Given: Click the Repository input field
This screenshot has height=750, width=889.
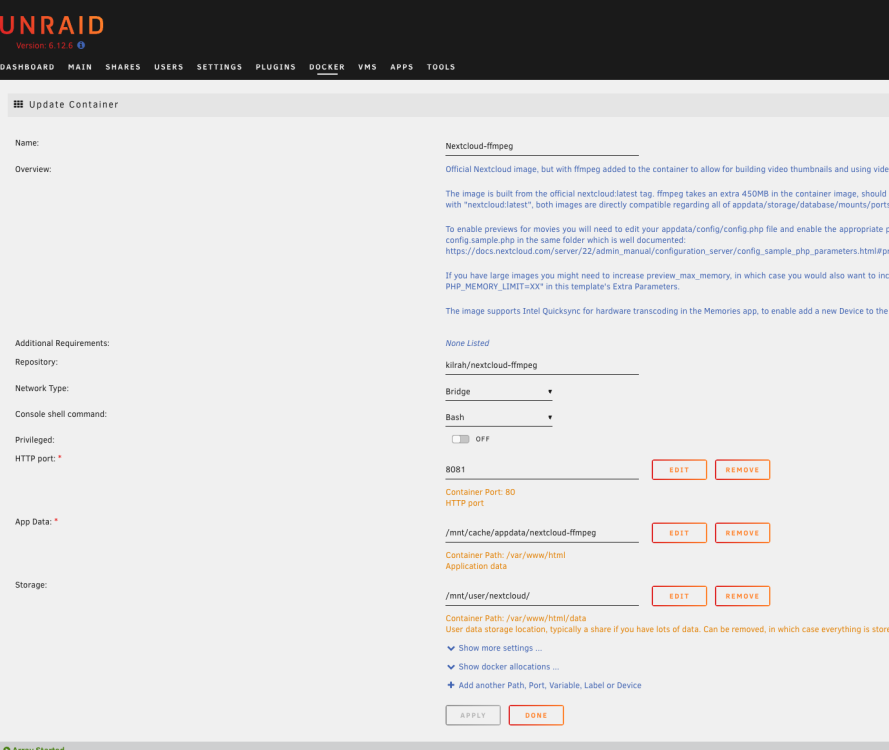Looking at the screenshot, I should (x=541, y=365).
